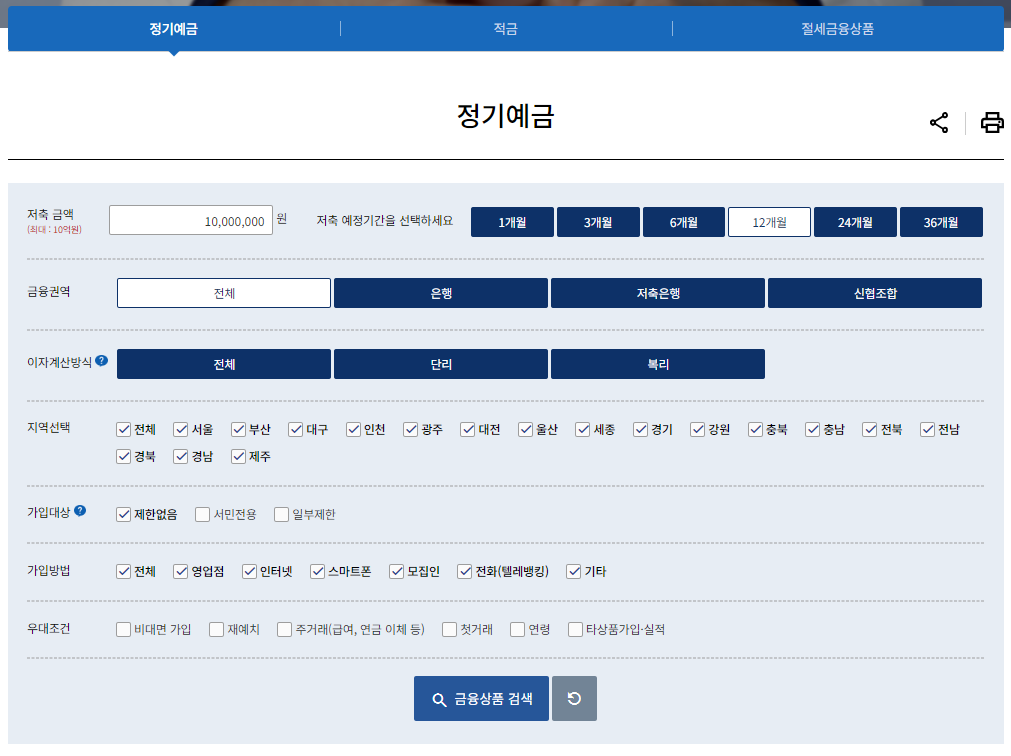
Task: Check the 첫거래 checkbox
Action: [x=449, y=630]
